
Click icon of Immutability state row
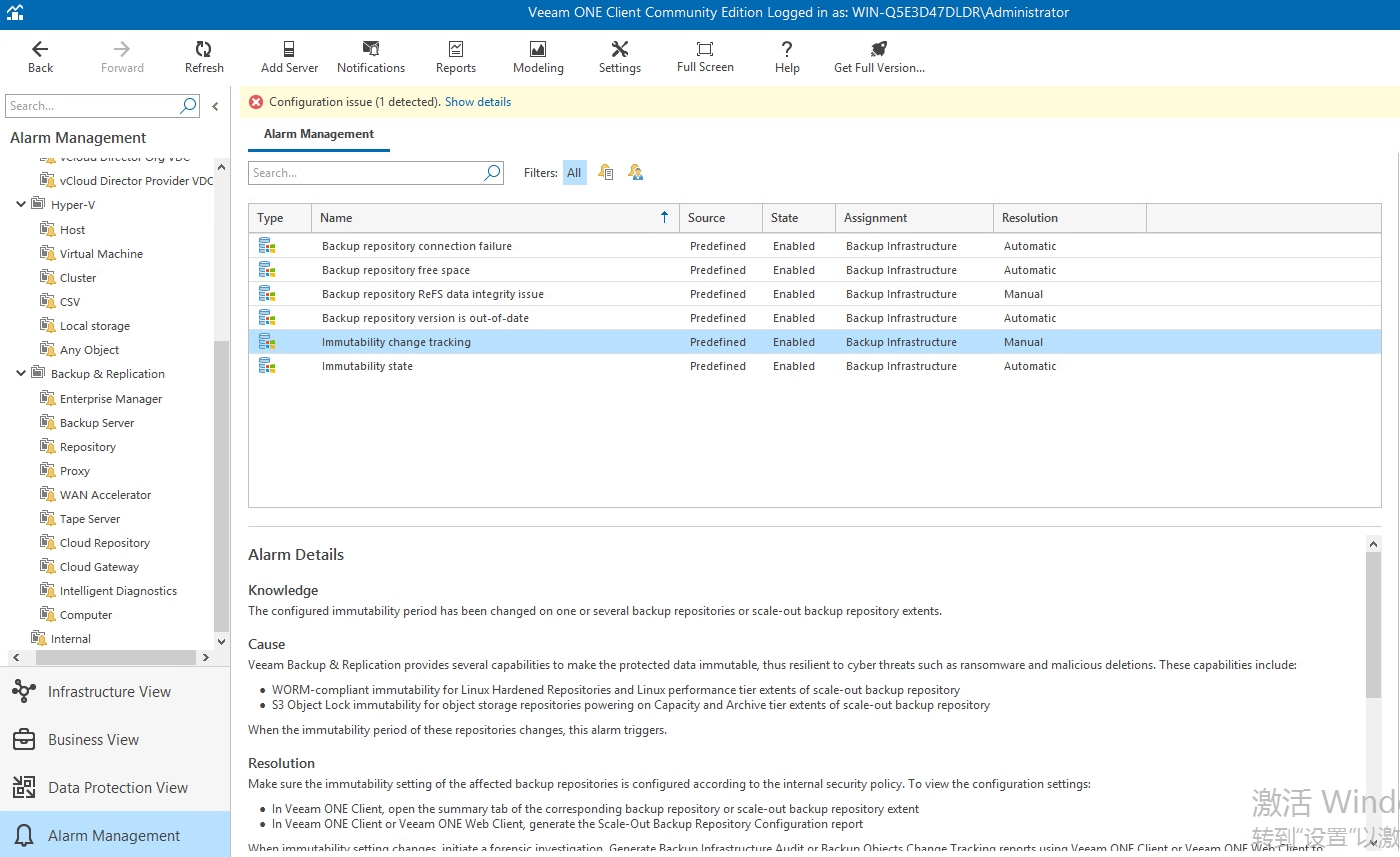click(267, 366)
